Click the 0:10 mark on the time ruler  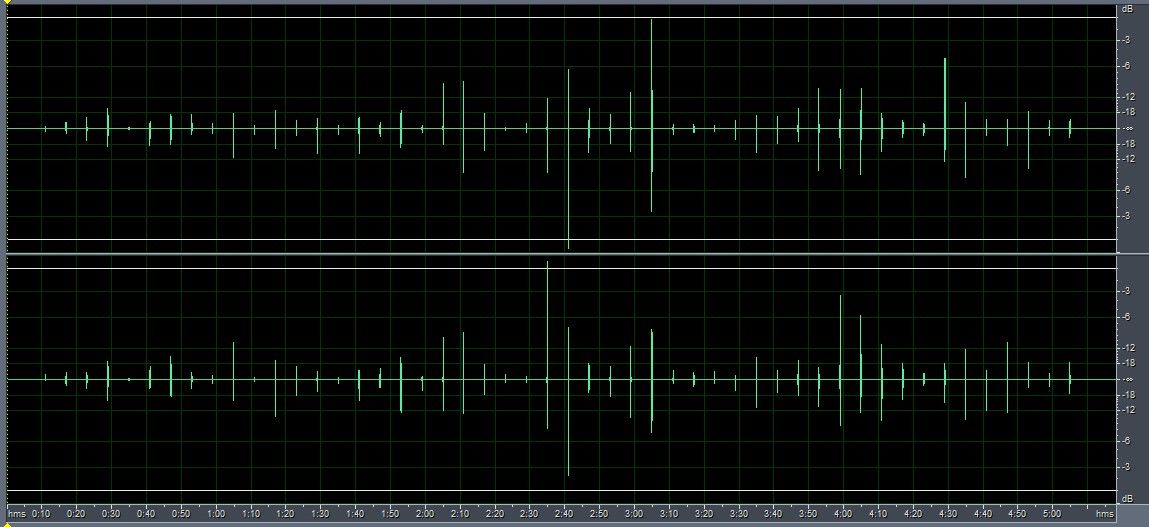click(41, 515)
